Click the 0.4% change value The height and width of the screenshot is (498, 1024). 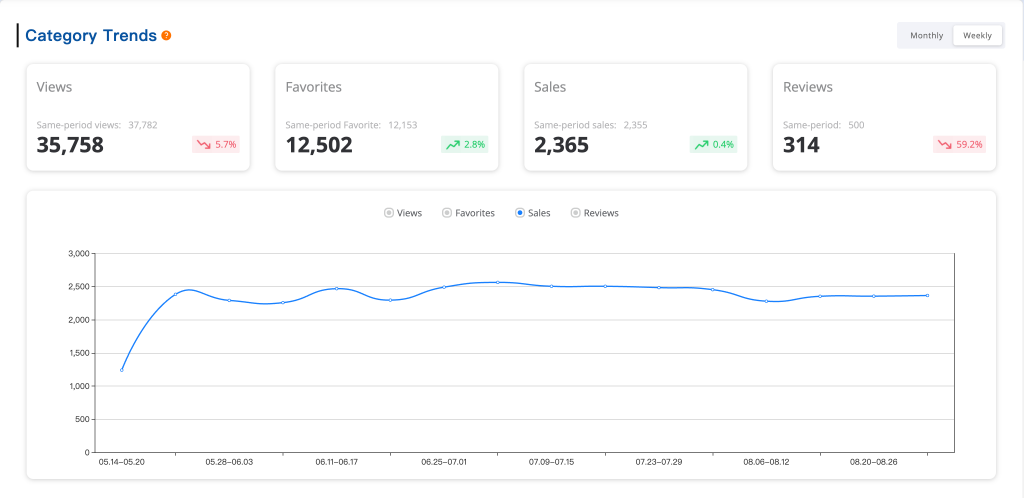pos(723,145)
